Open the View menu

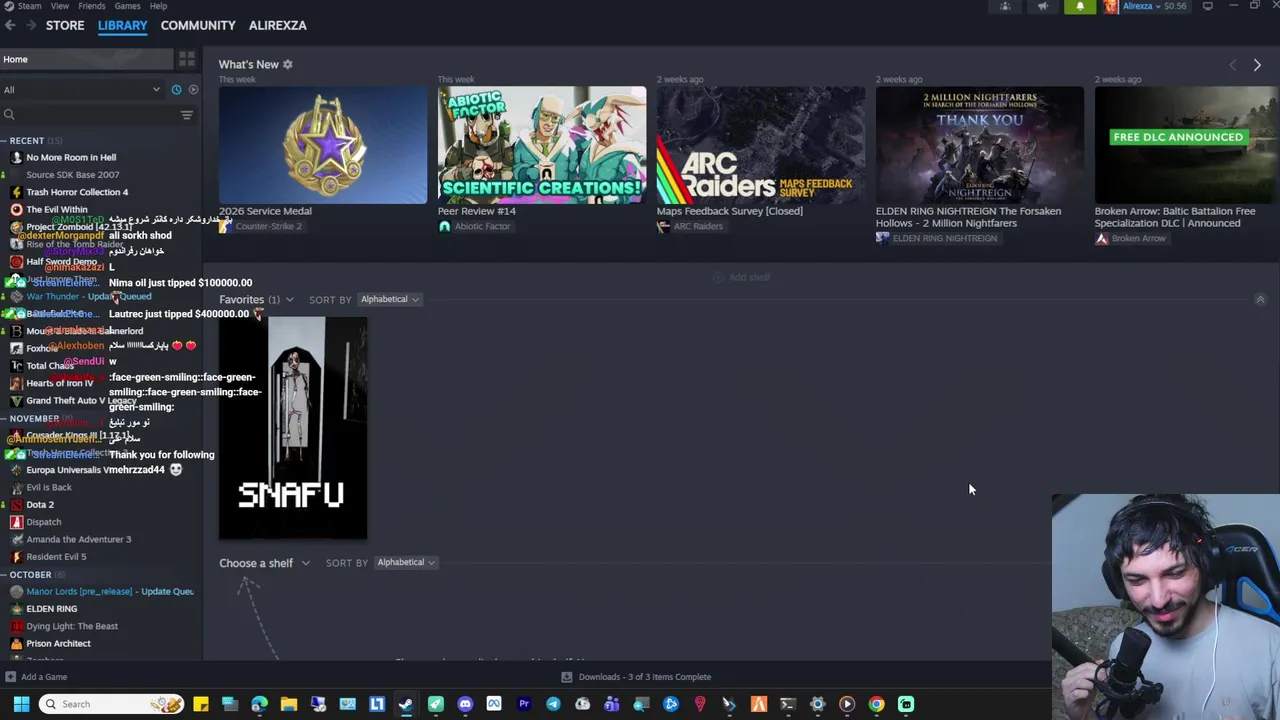coord(60,6)
